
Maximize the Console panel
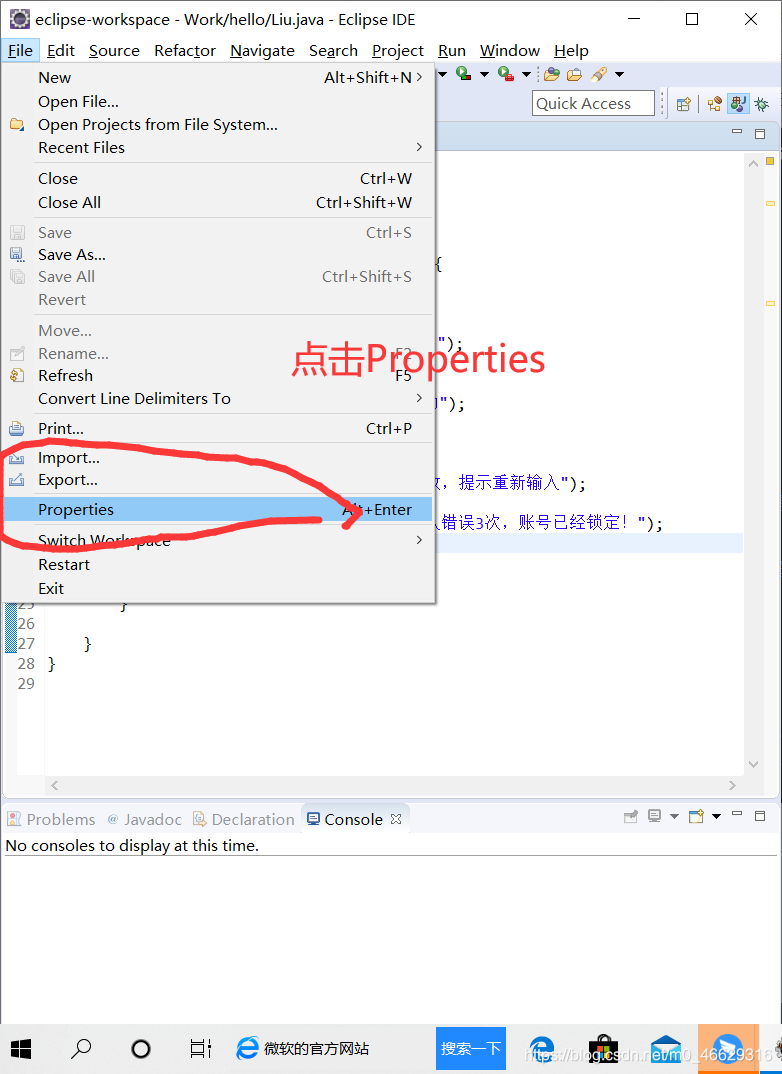(760, 816)
